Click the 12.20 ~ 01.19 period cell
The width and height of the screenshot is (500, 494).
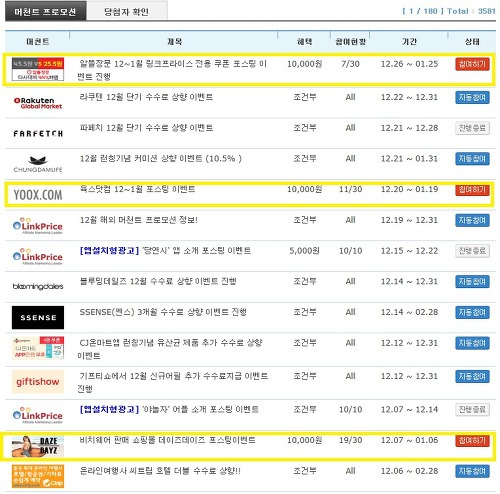pyautogui.click(x=409, y=189)
